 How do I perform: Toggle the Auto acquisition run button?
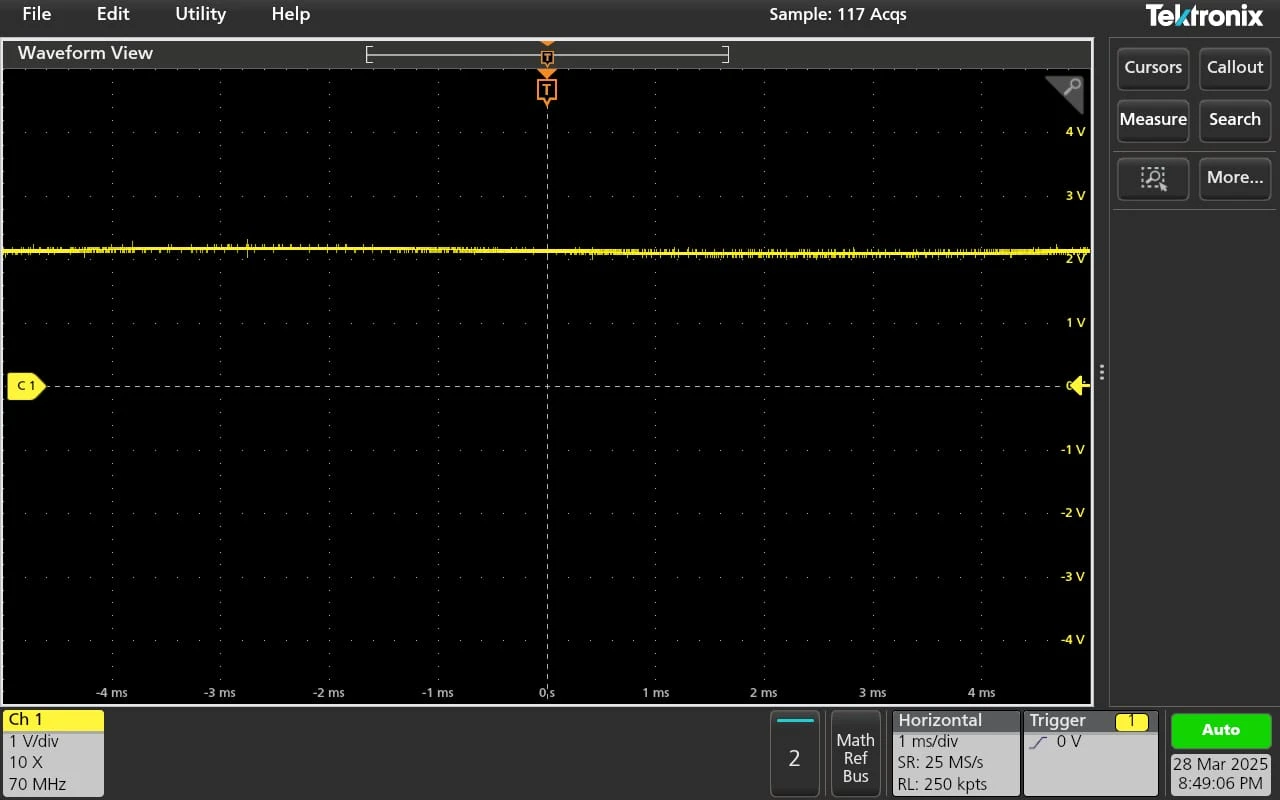(x=1220, y=730)
